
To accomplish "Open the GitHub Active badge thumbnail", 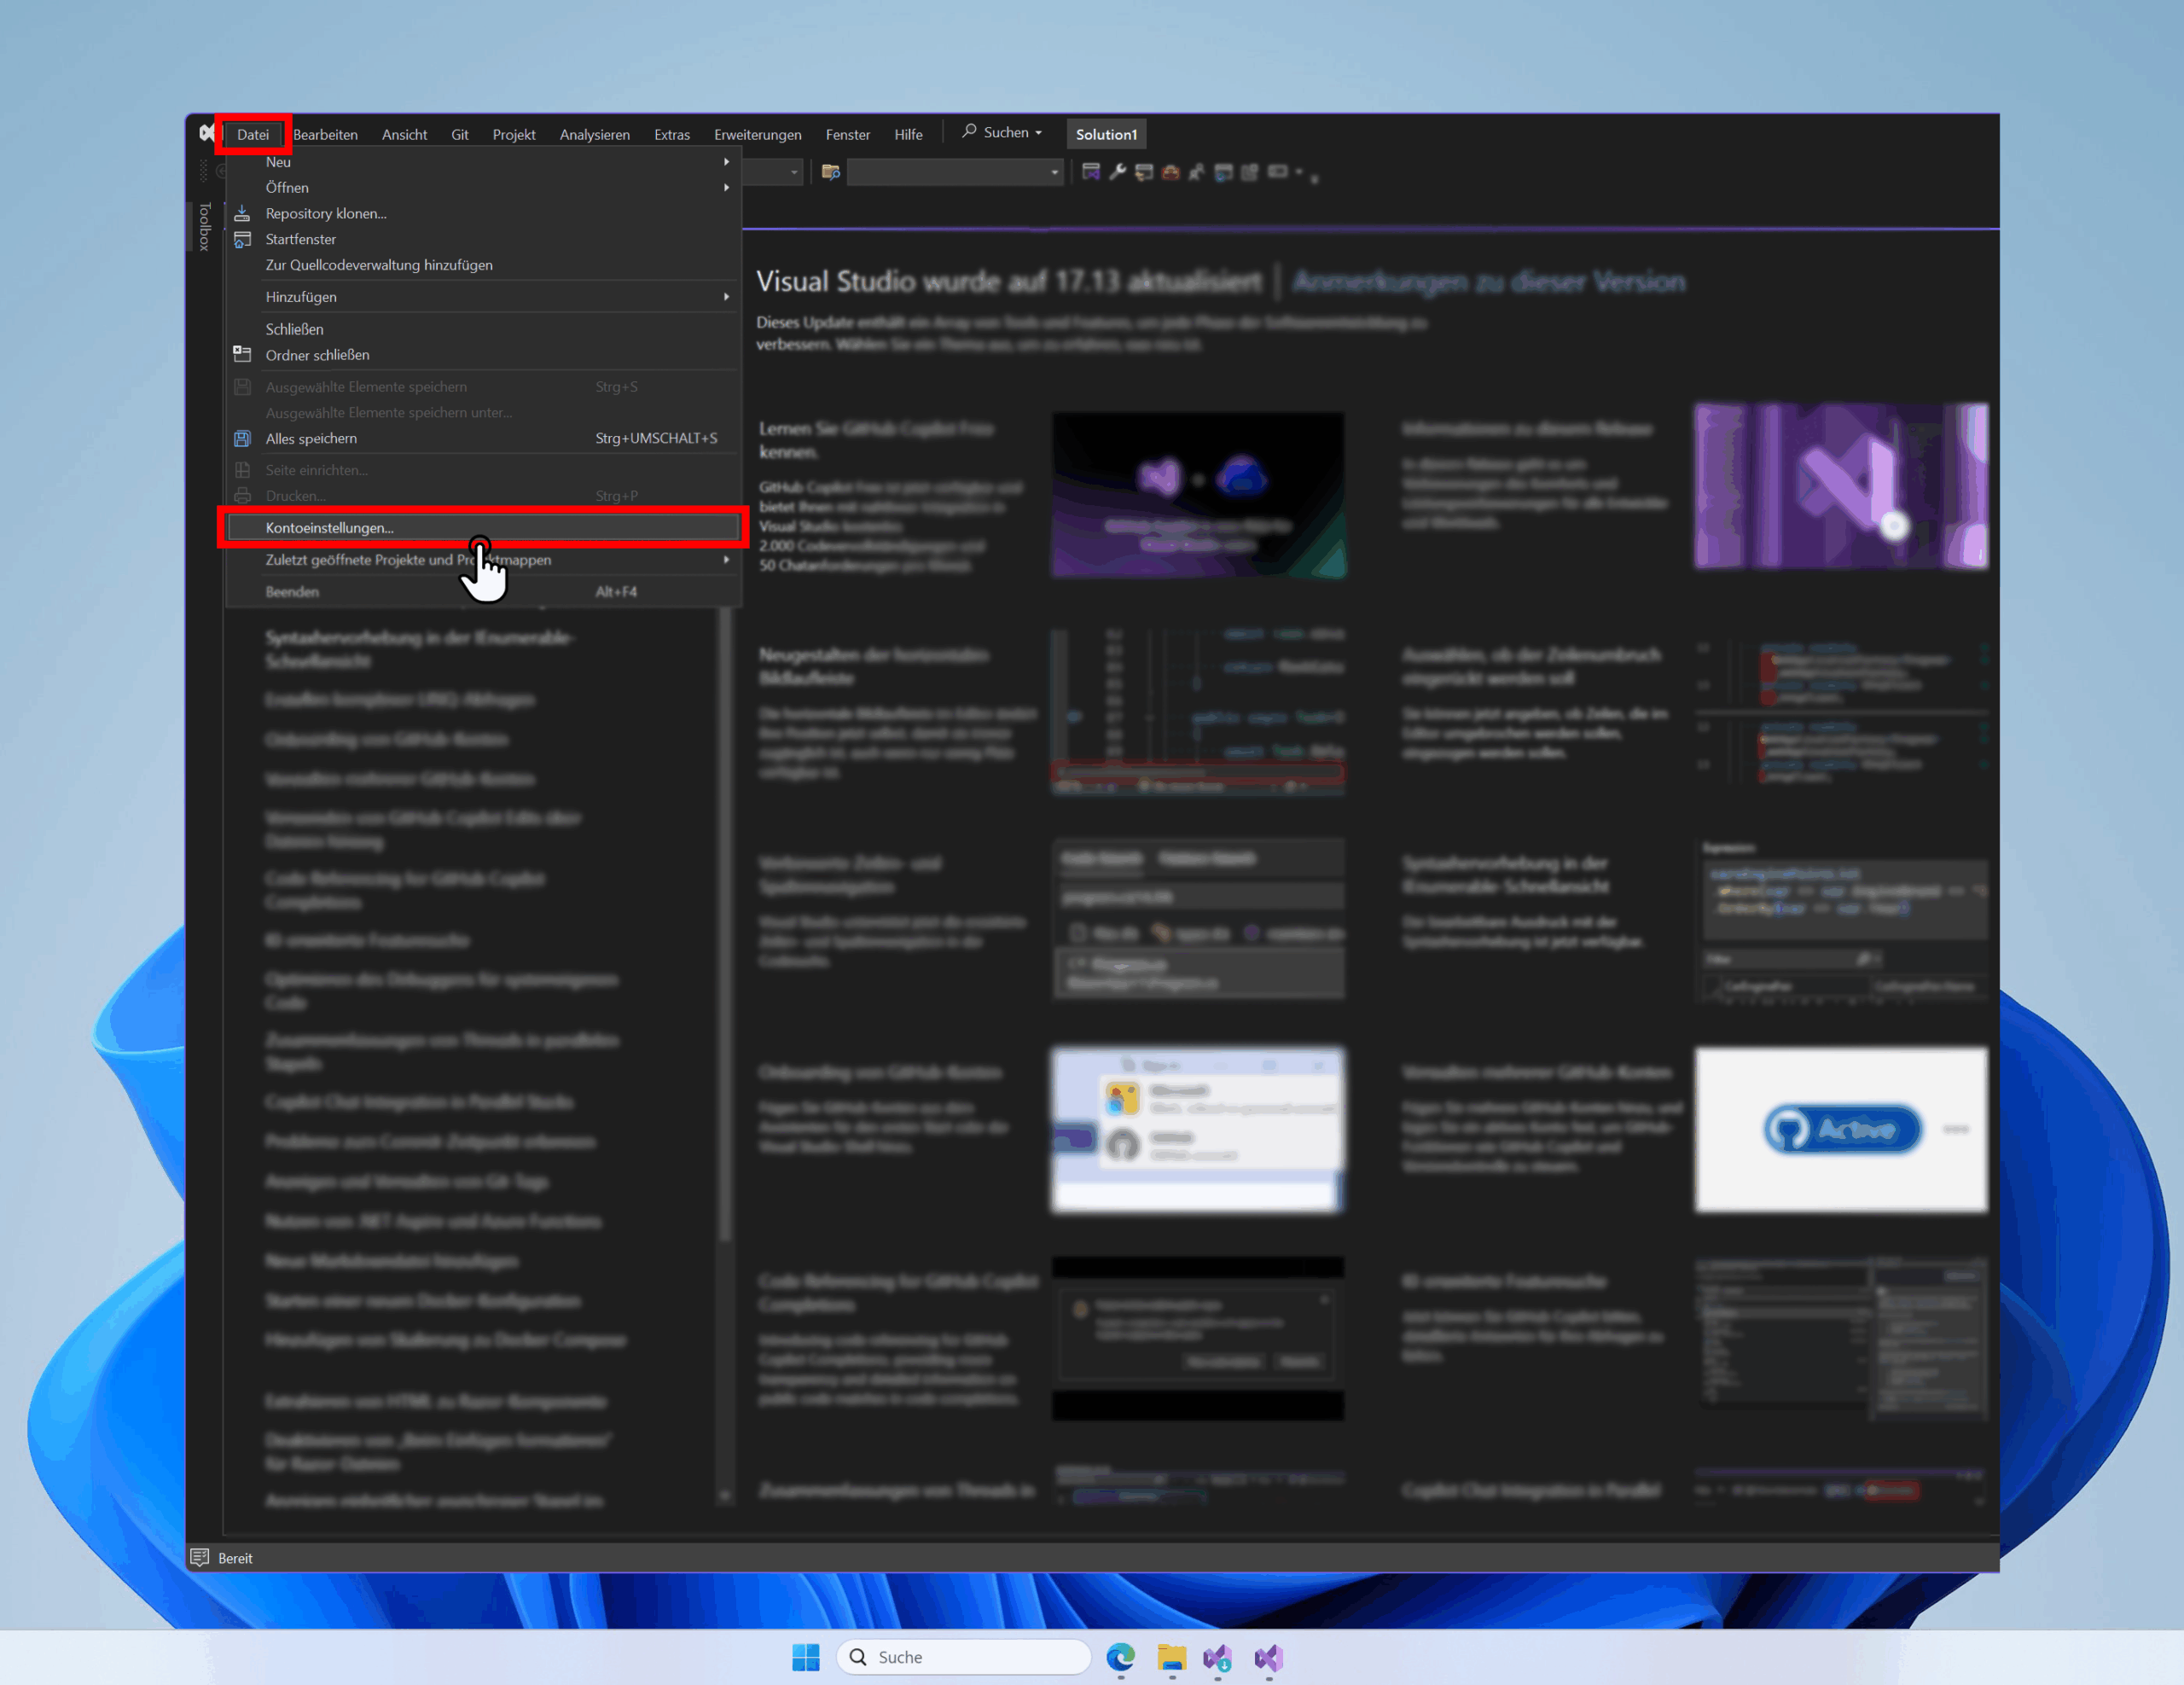I will pos(1841,1130).
